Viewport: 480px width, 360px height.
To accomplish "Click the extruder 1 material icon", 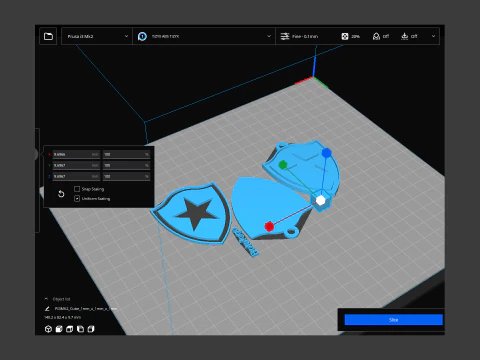I will (x=142, y=36).
